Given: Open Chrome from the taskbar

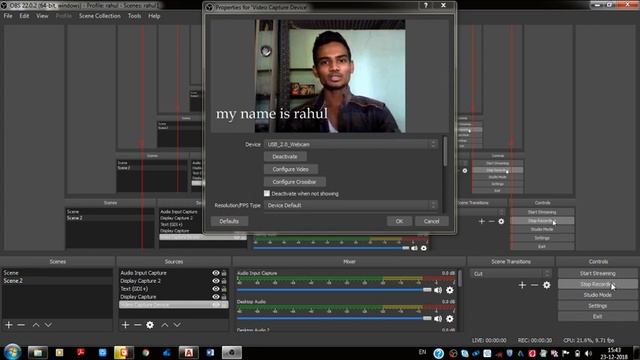Looking at the screenshot, I should click(146, 352).
